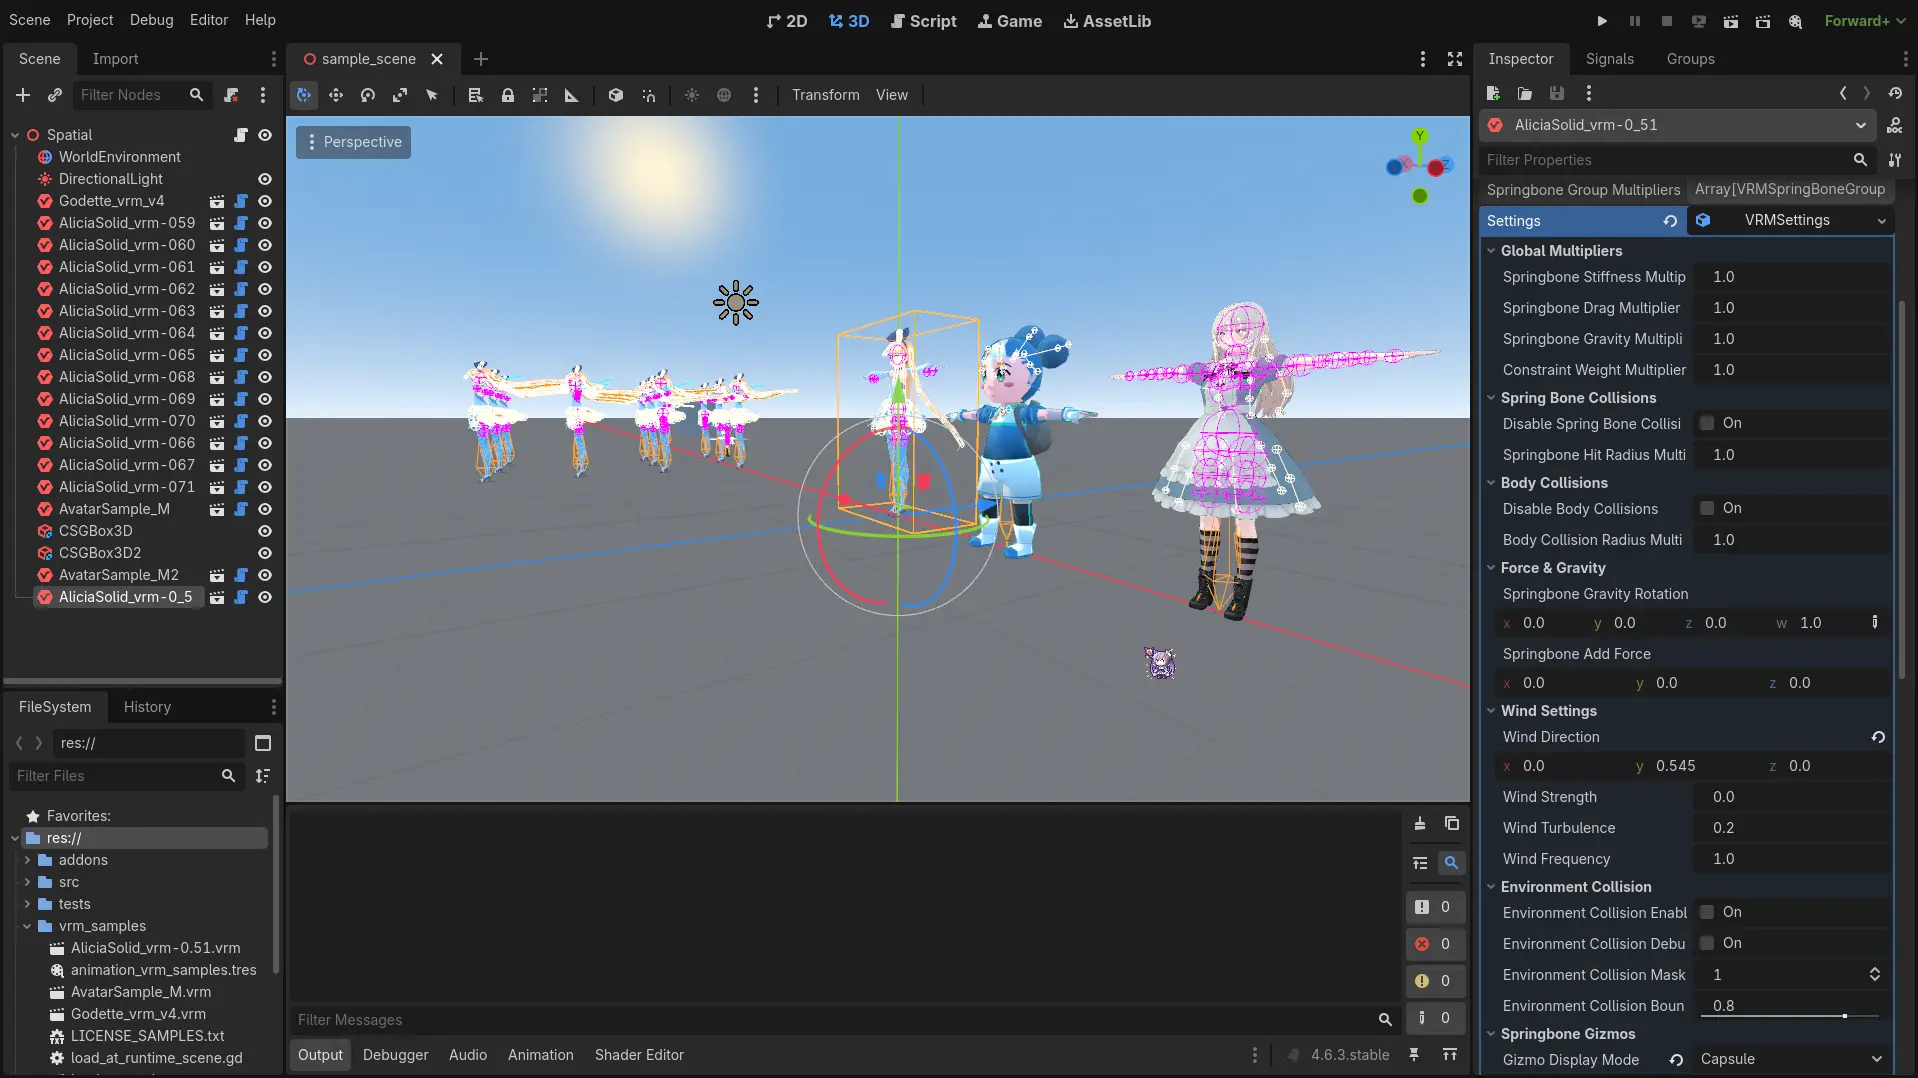1918x1078 pixels.
Task: Open Springbone Group Multipliers array
Action: (1790, 190)
